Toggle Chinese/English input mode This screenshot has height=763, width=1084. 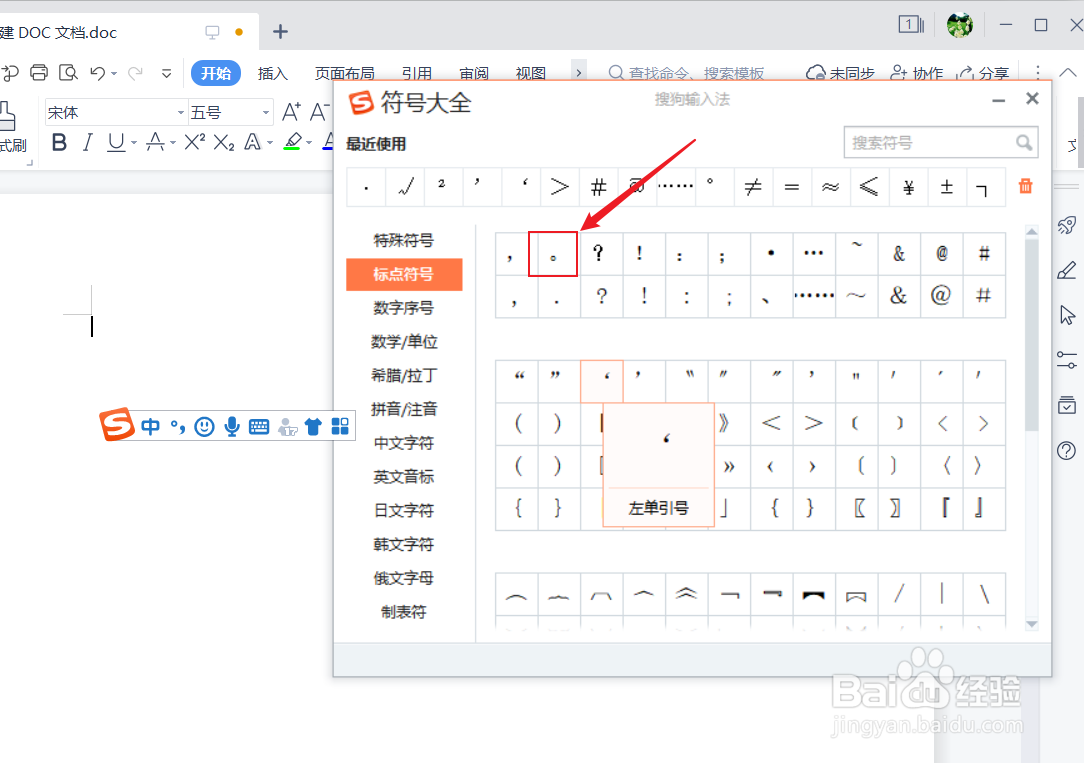pos(150,426)
